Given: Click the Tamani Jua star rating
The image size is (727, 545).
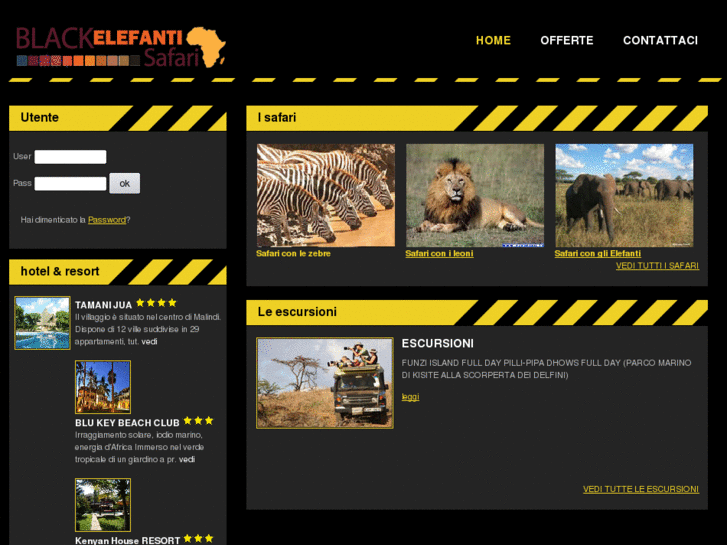Looking at the screenshot, I should 156,303.
